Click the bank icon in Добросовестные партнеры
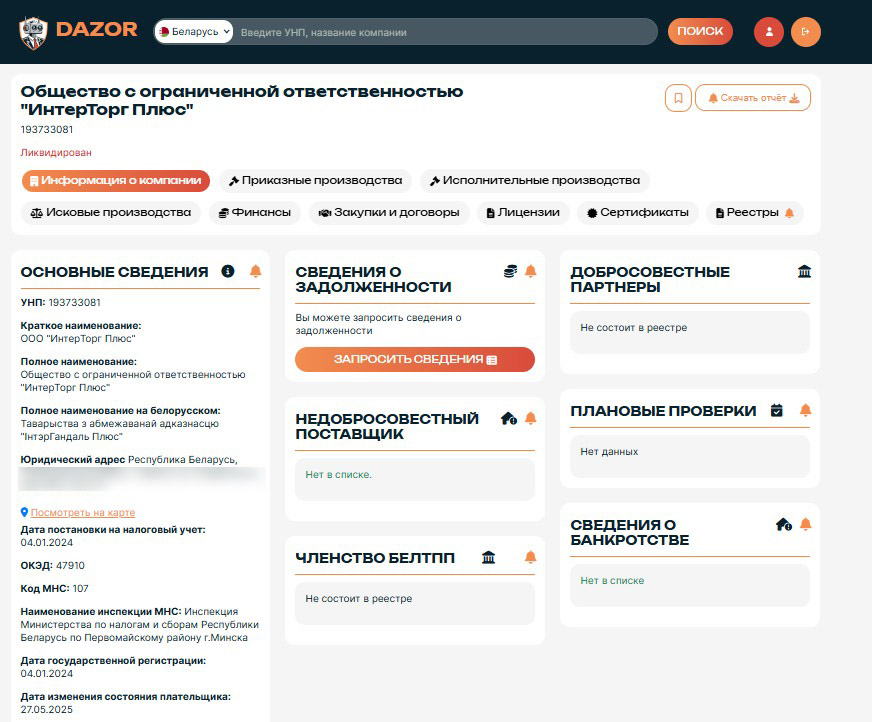 [804, 271]
